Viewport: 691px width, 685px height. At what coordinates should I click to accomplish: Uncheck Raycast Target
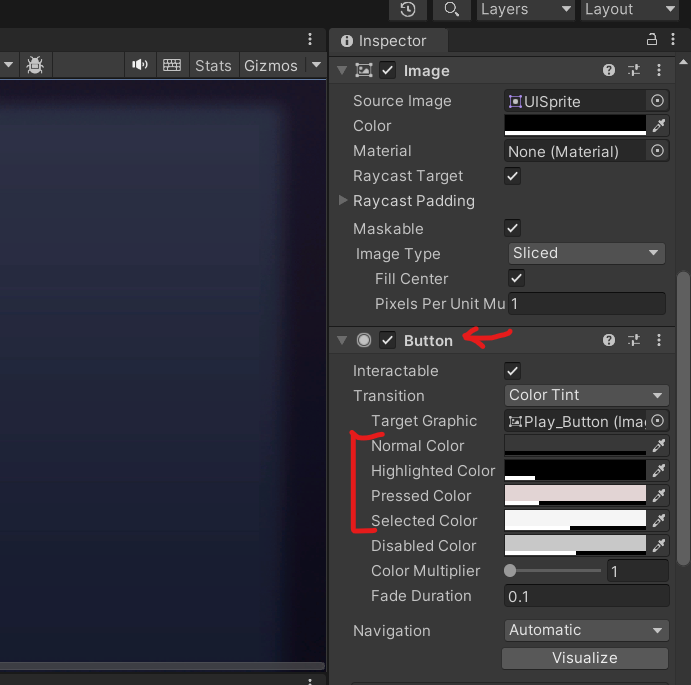pyautogui.click(x=512, y=176)
